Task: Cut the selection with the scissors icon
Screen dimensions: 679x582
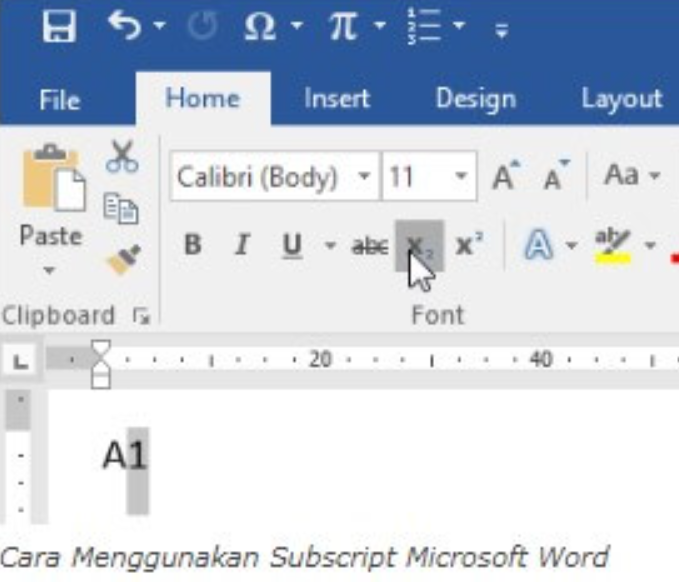Action: [x=122, y=157]
